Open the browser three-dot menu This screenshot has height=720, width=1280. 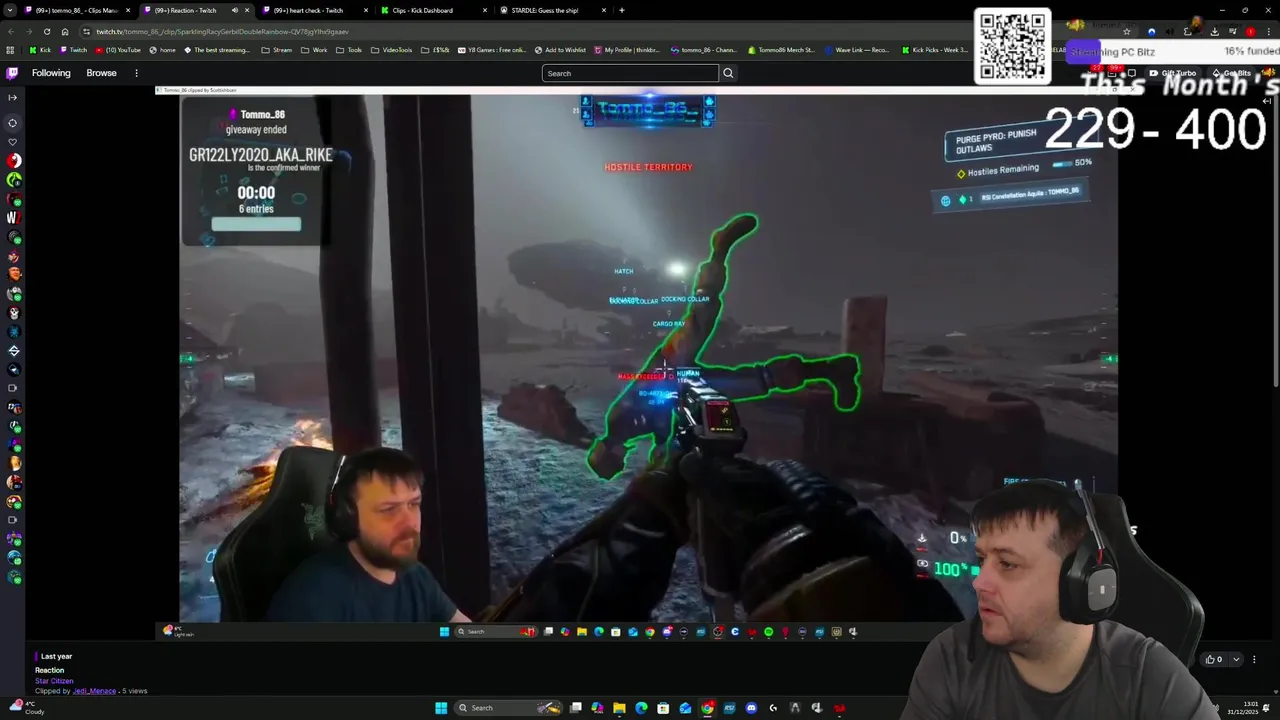click(x=1268, y=31)
